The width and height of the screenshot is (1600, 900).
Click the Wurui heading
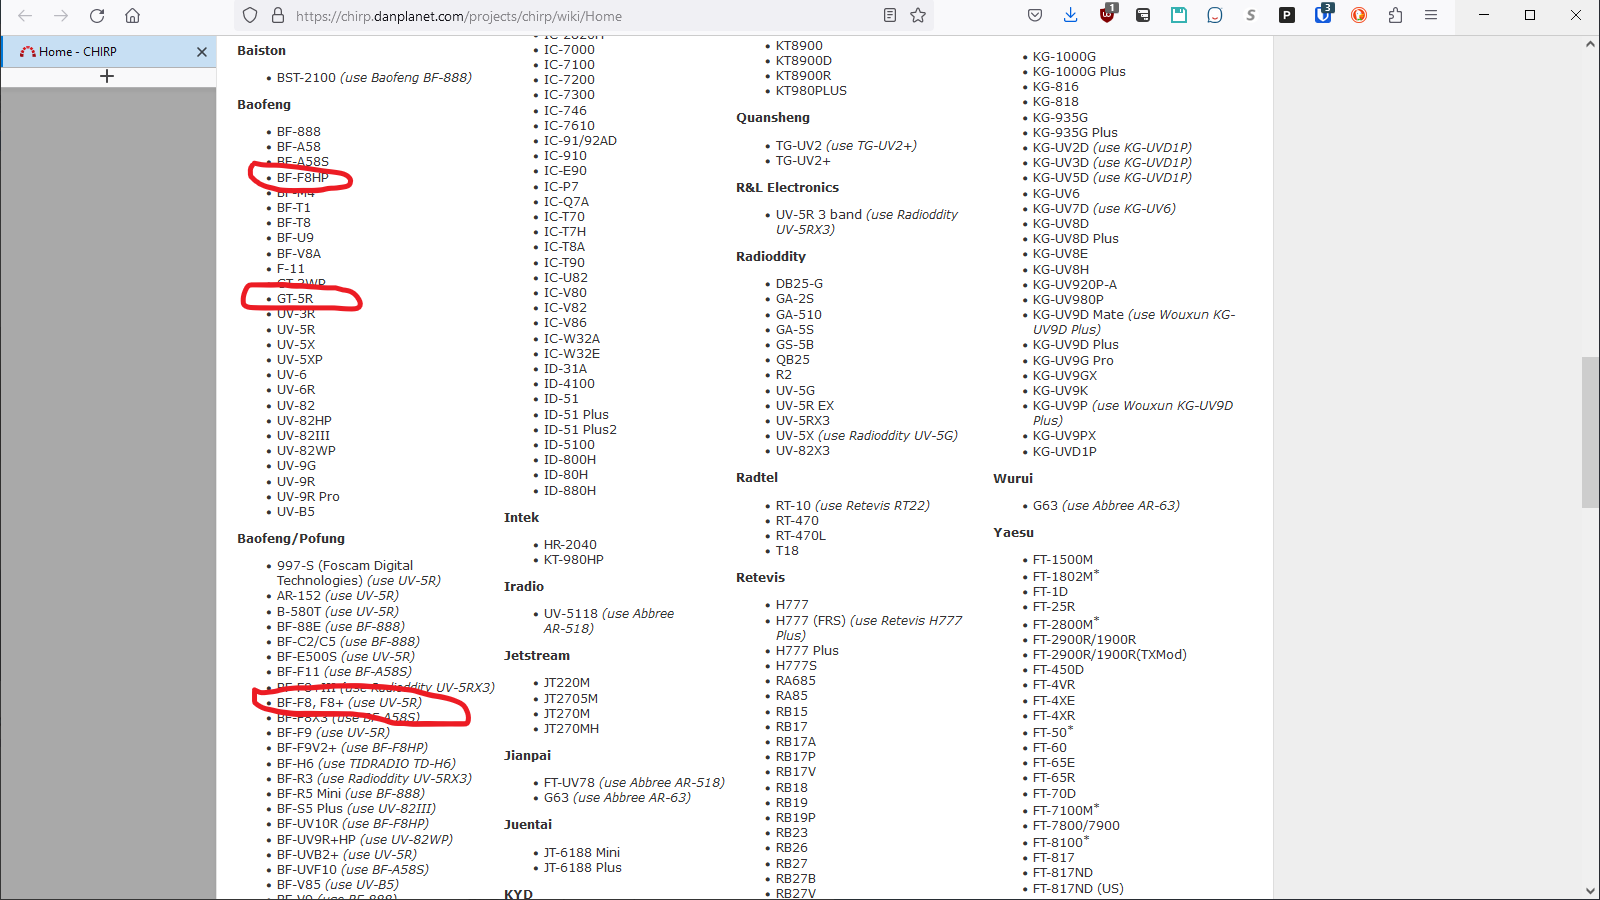tap(1013, 479)
